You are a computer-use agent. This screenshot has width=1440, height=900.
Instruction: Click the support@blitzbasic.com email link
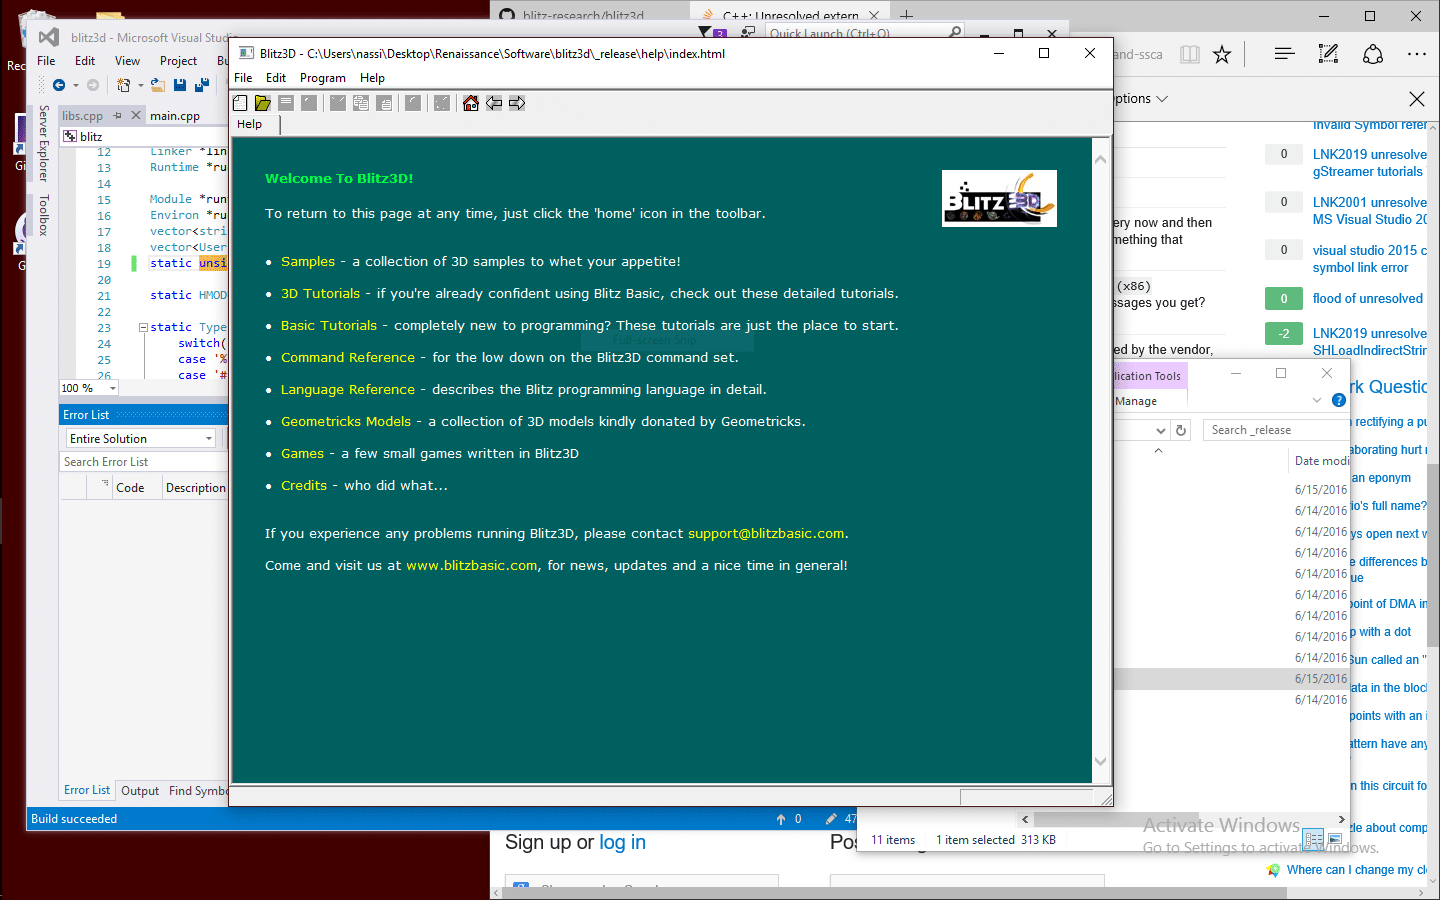[766, 534]
